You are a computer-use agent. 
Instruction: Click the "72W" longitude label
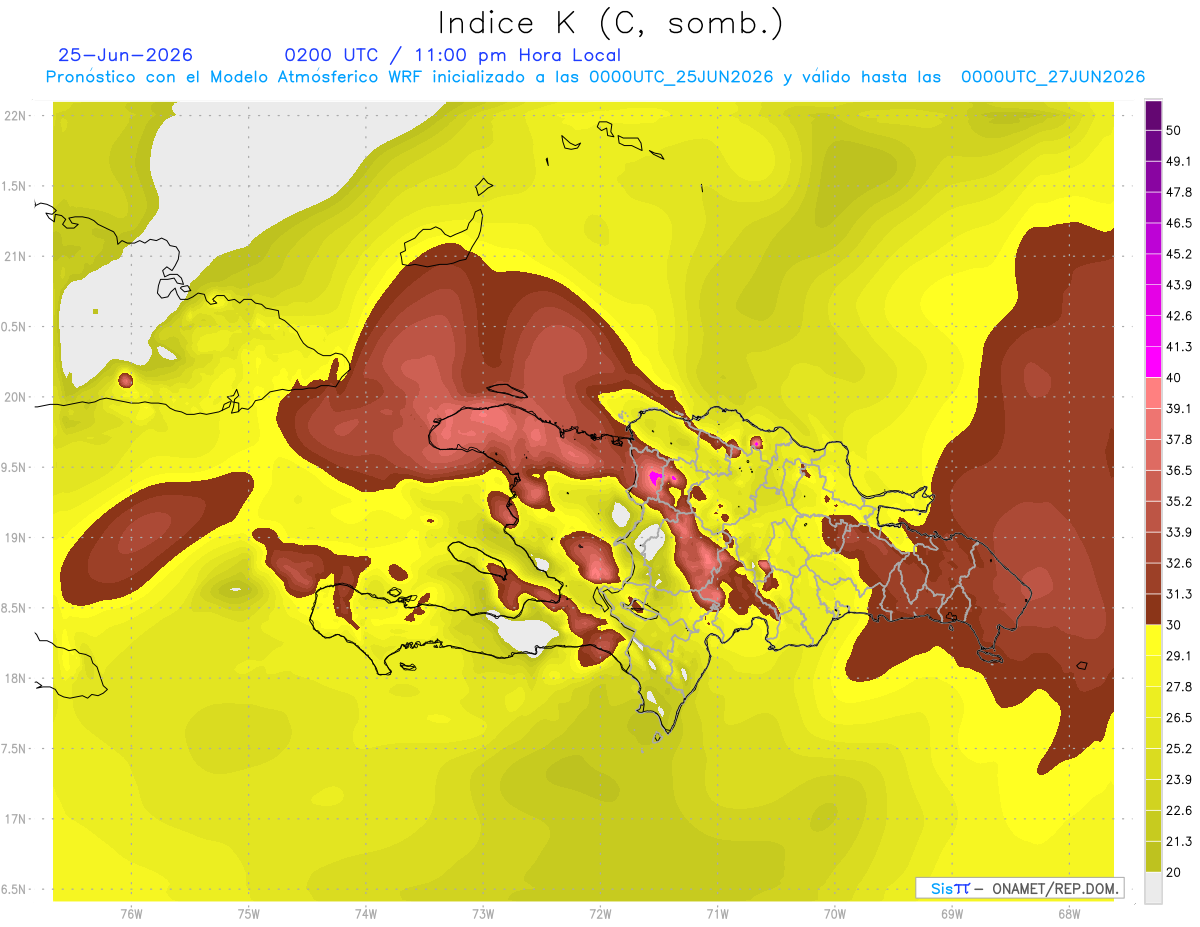[x=600, y=913]
